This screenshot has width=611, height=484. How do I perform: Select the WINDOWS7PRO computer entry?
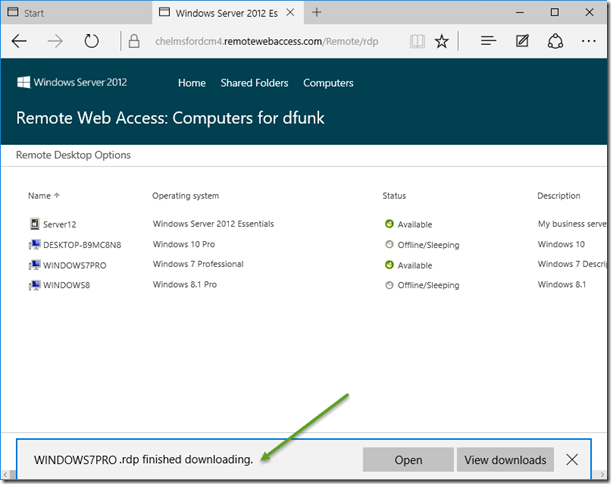click(x=75, y=265)
